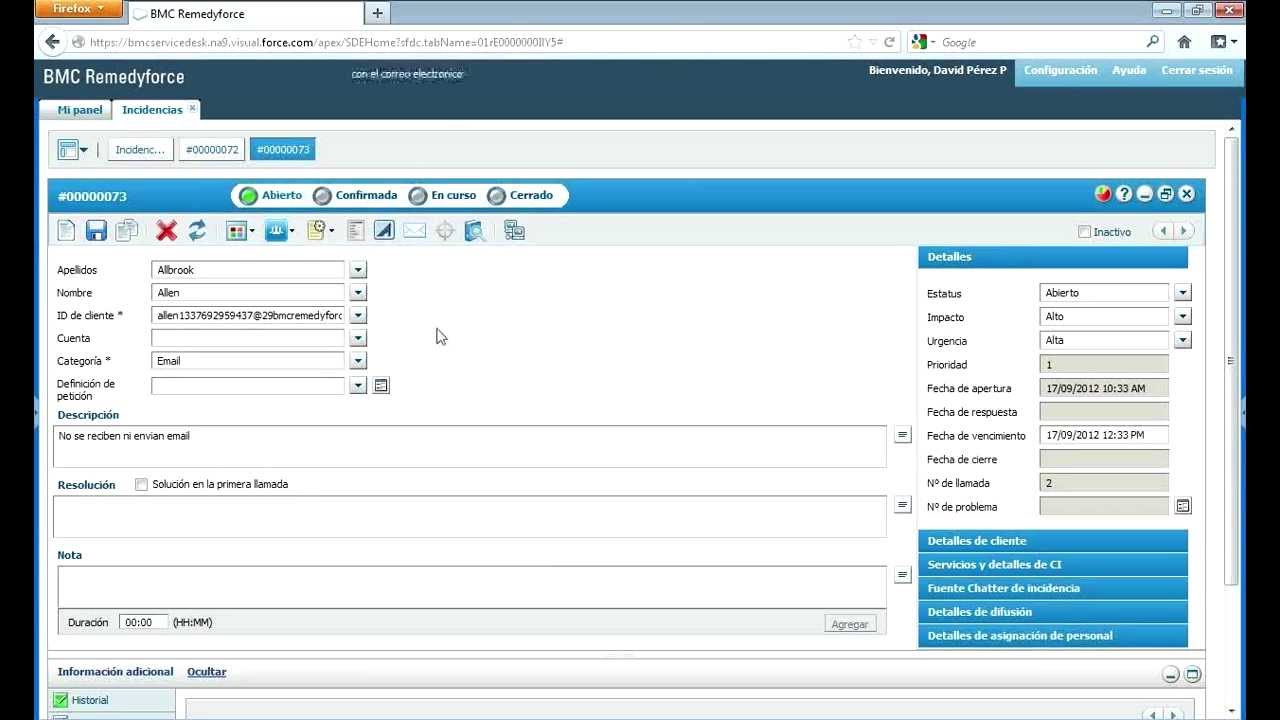Screen dimensions: 1280x720
Task: Set status to En curso radio
Action: [418, 196]
